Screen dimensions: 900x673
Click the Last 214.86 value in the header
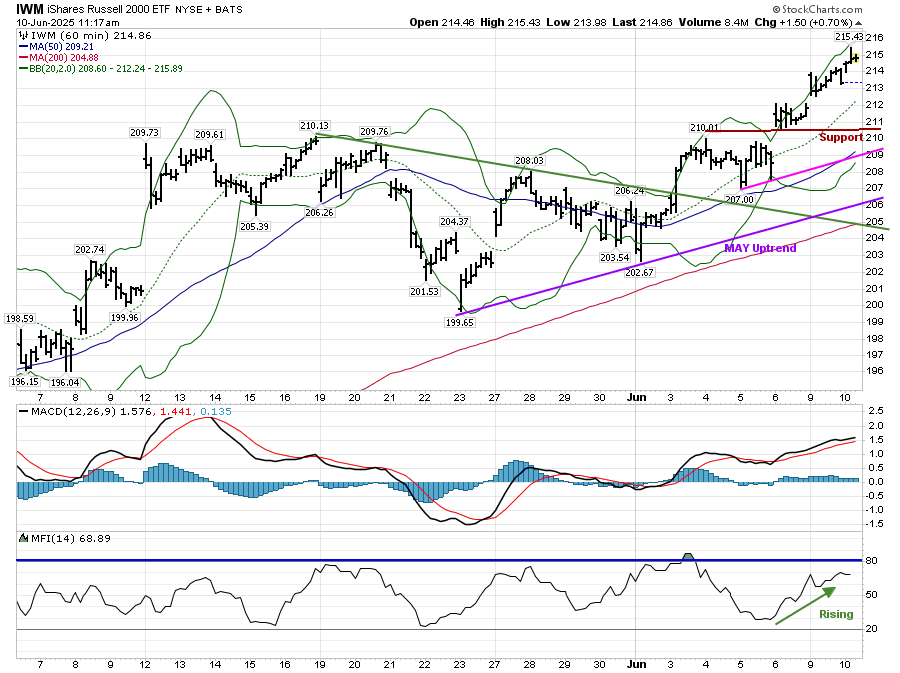click(x=642, y=22)
